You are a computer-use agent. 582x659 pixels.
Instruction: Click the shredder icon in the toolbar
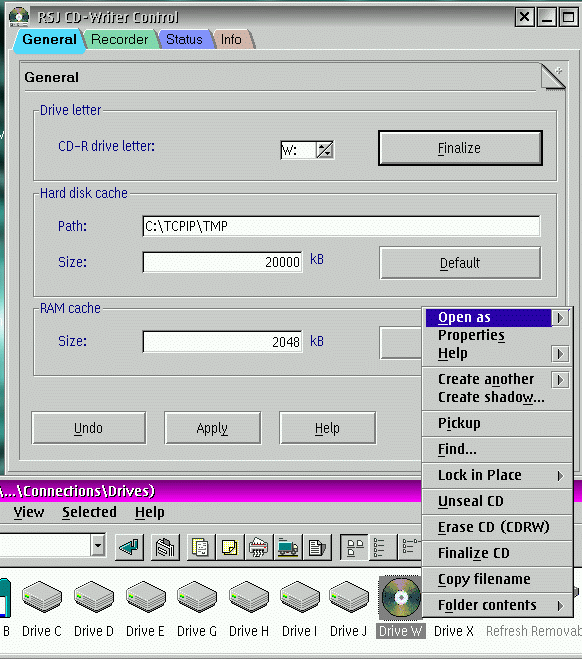[258, 547]
